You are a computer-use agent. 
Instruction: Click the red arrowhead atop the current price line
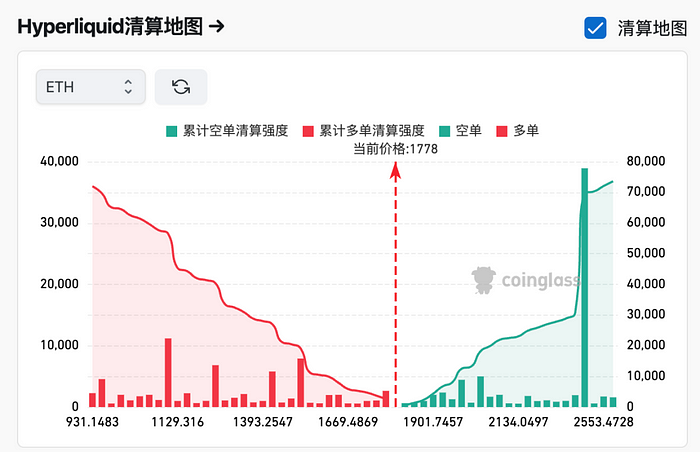[396, 170]
